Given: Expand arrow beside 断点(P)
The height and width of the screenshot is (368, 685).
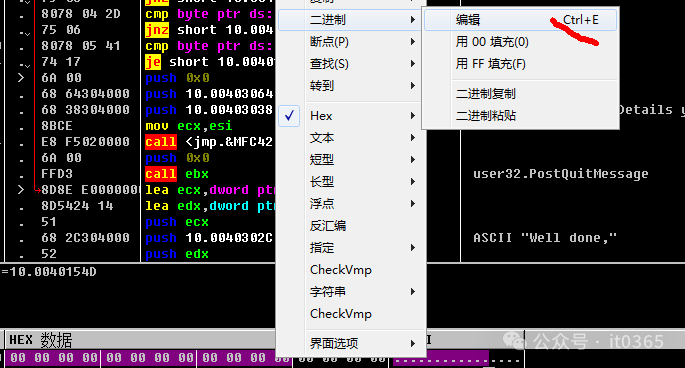Looking at the screenshot, I should pos(413,42).
